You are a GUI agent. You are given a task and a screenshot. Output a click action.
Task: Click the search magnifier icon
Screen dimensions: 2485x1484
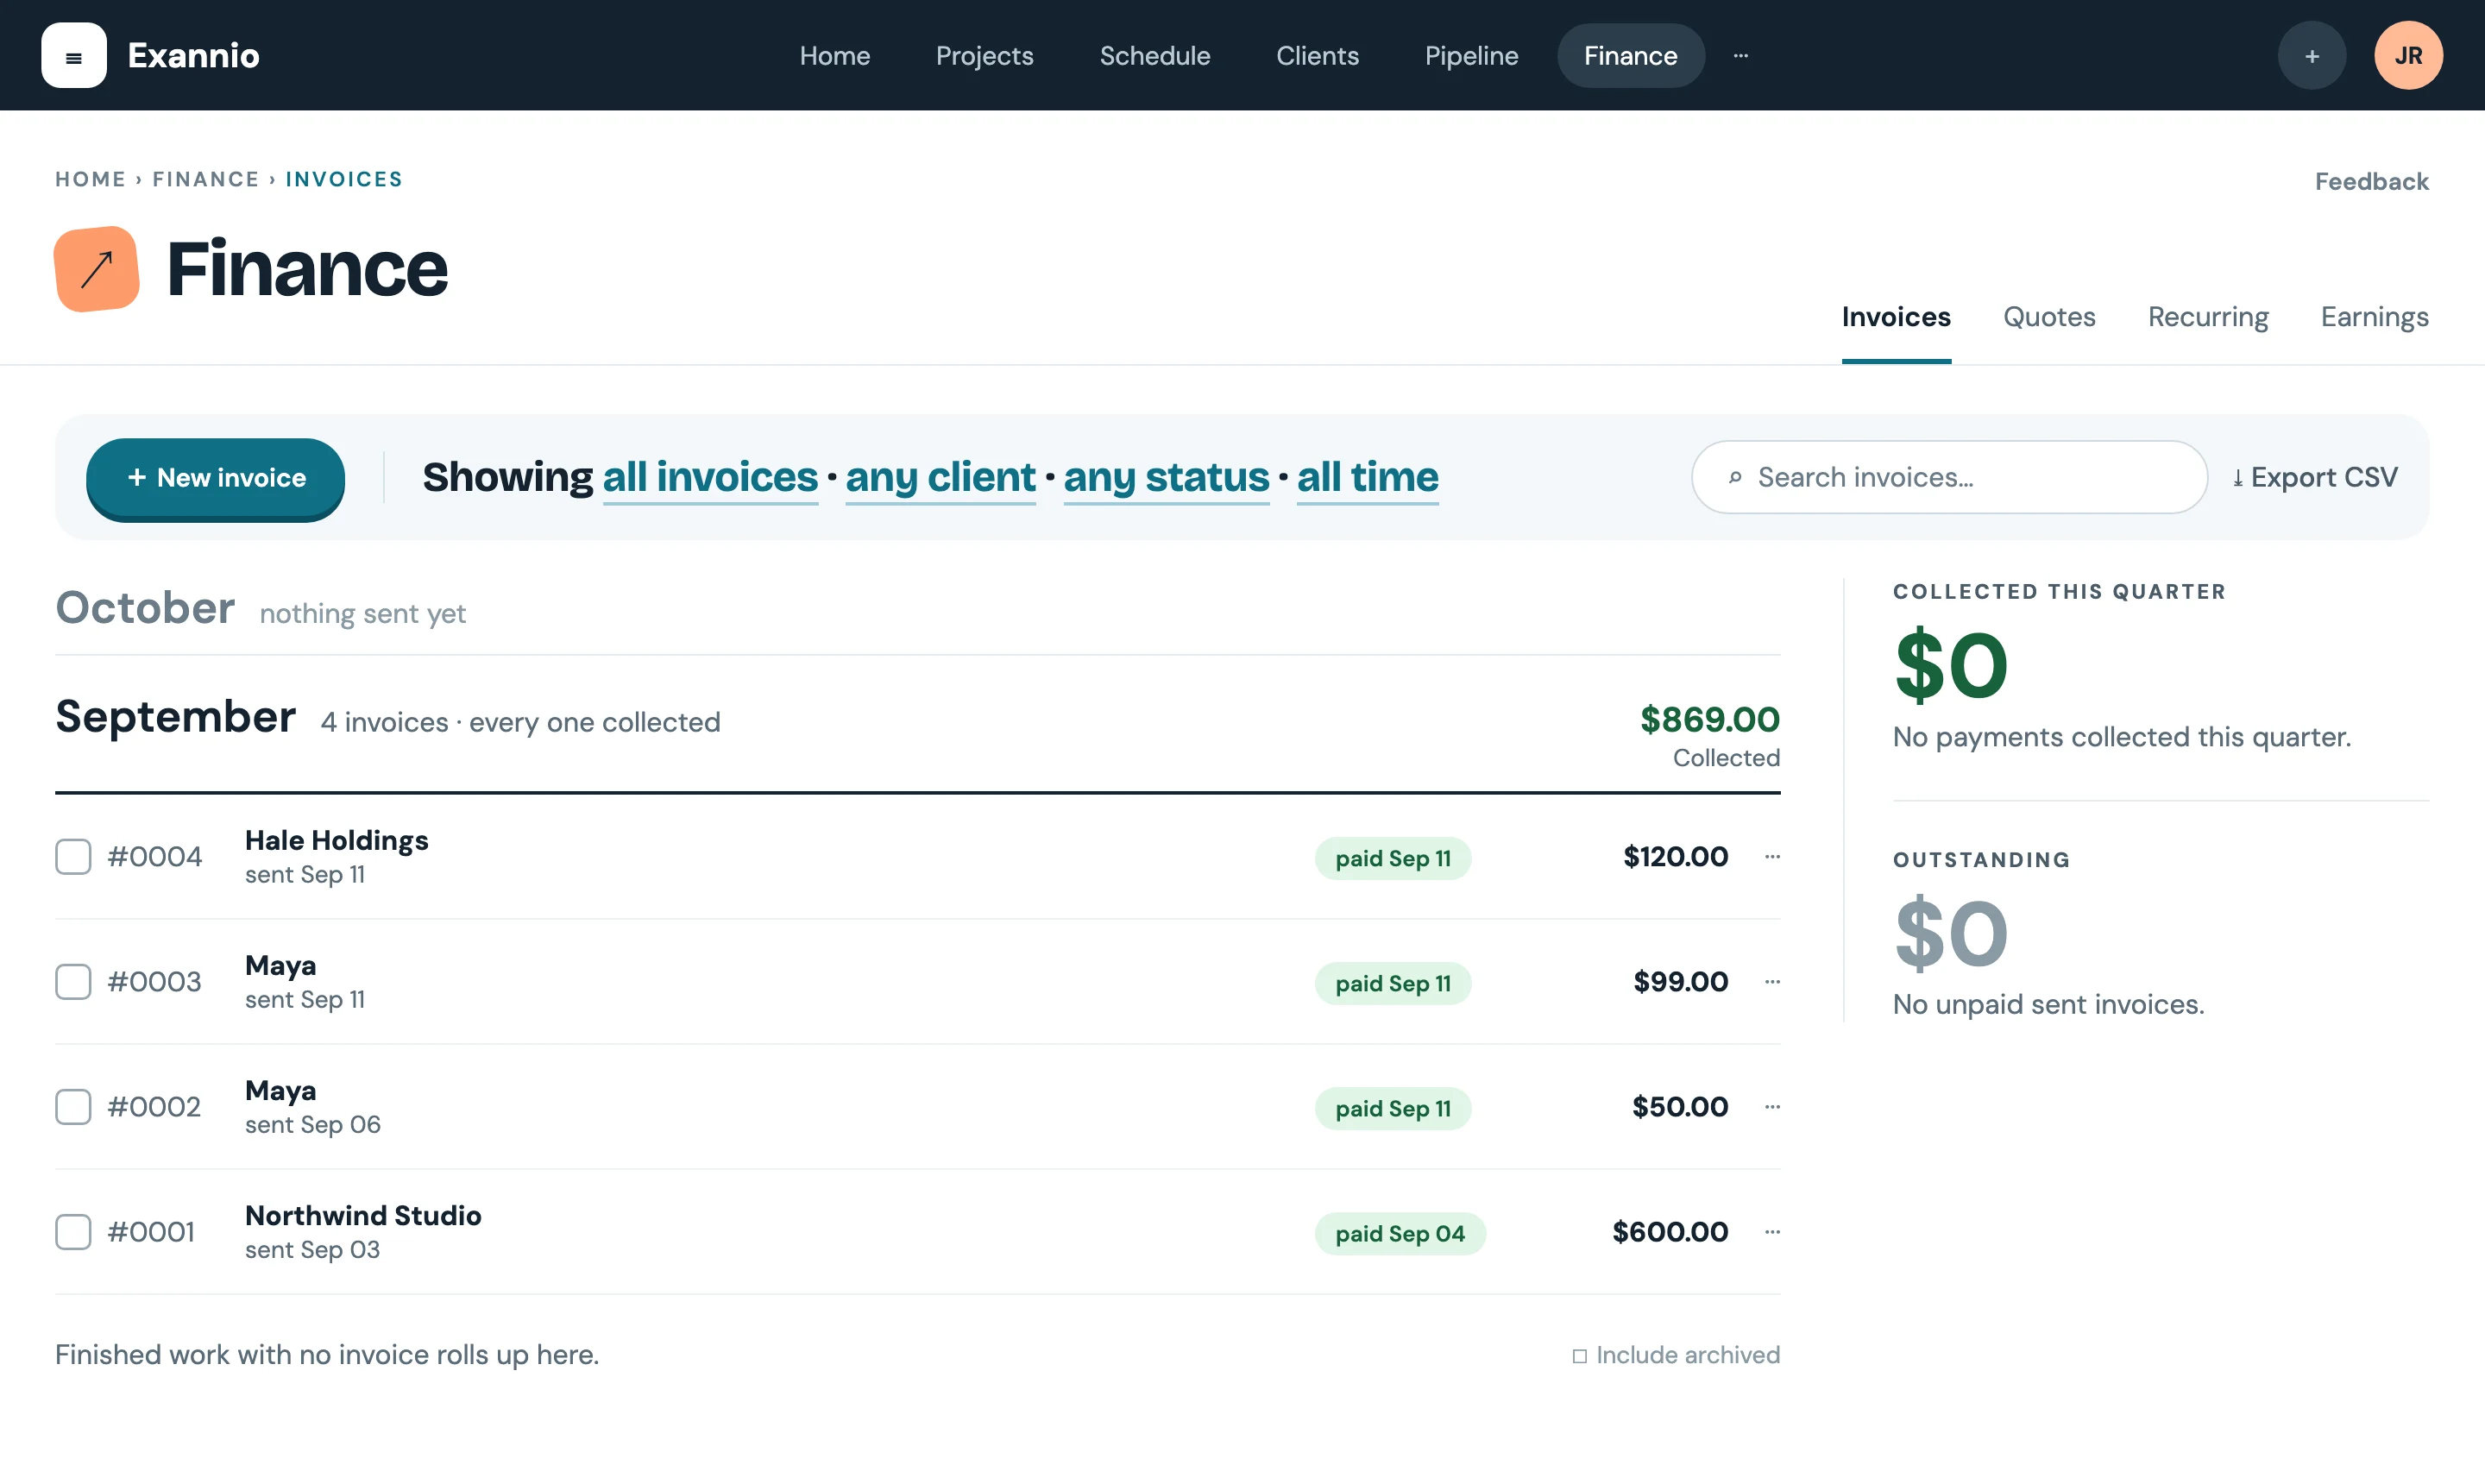[x=1735, y=478]
